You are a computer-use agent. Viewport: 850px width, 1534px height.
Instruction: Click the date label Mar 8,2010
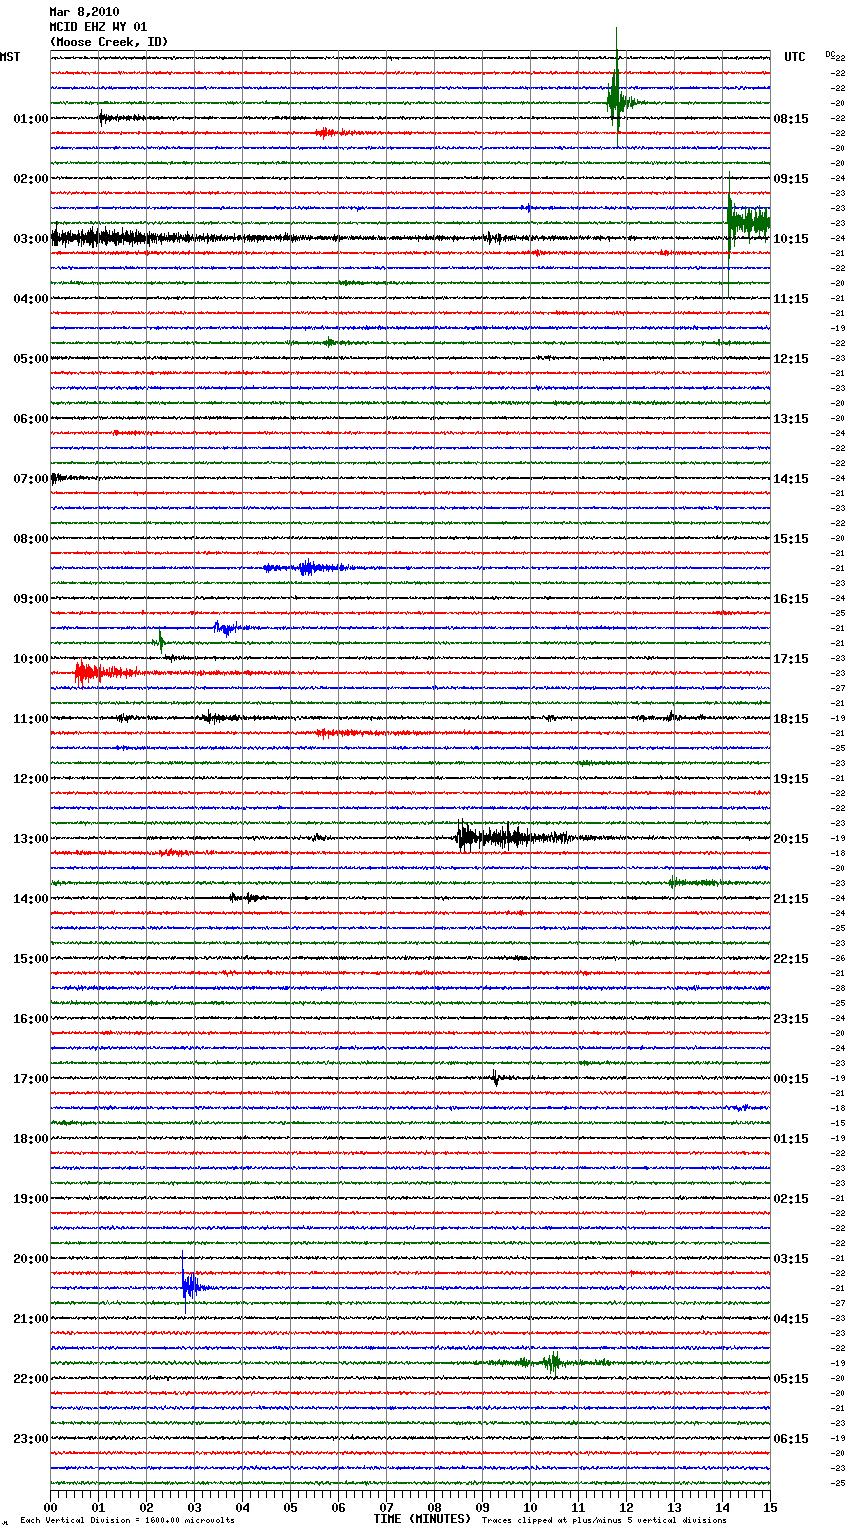pos(84,12)
